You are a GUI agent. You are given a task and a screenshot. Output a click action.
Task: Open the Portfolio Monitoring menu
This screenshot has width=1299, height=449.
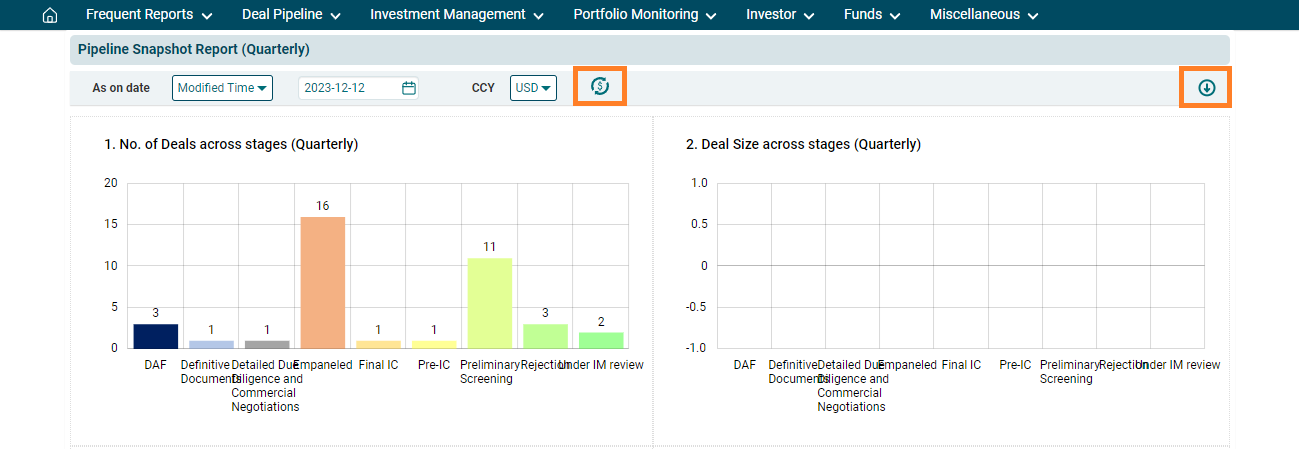coord(644,15)
